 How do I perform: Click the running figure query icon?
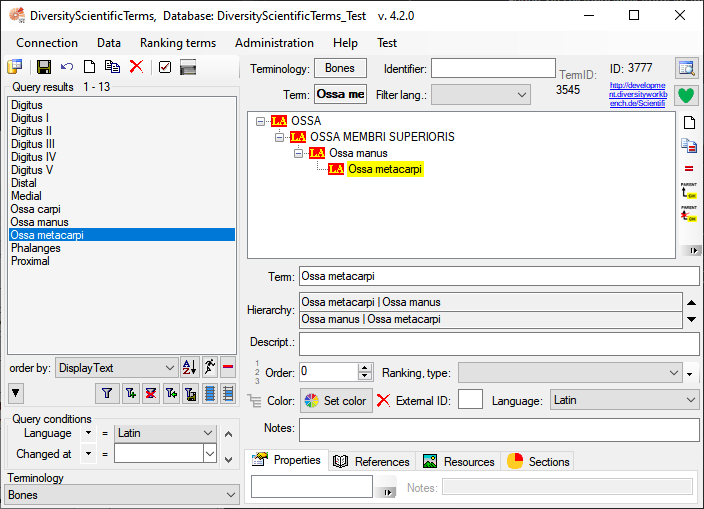point(209,368)
